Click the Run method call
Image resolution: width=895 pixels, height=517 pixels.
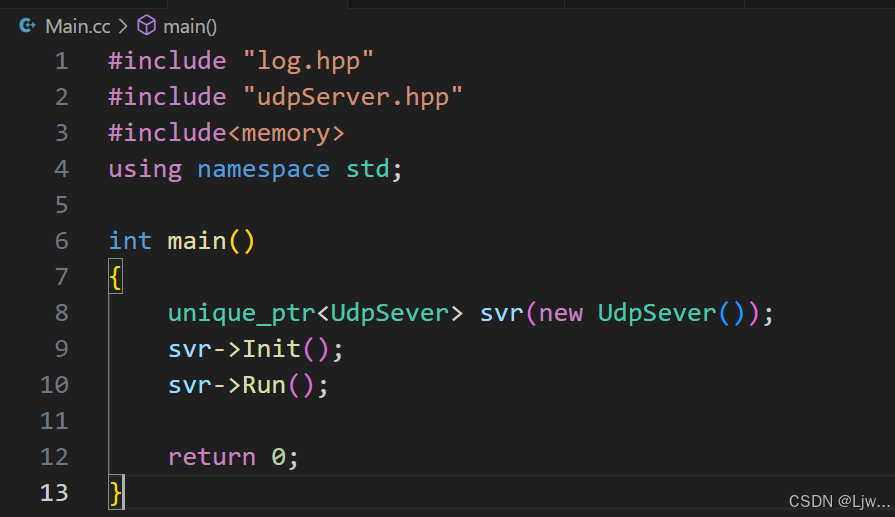[264, 385]
